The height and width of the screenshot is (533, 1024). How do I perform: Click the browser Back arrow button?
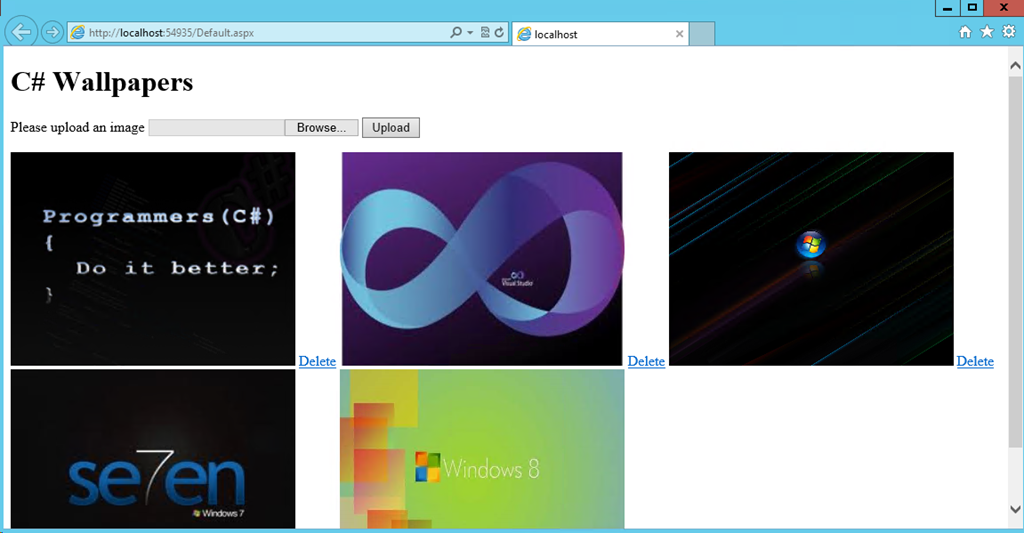point(21,32)
